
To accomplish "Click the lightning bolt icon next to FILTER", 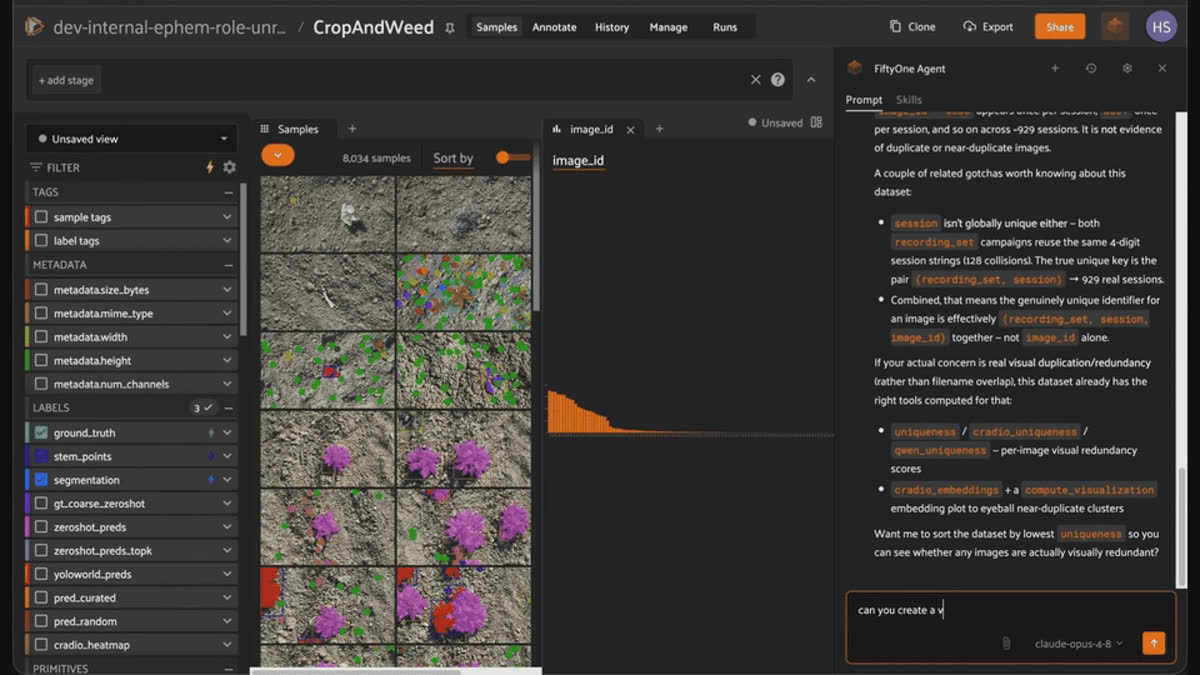I will point(210,167).
